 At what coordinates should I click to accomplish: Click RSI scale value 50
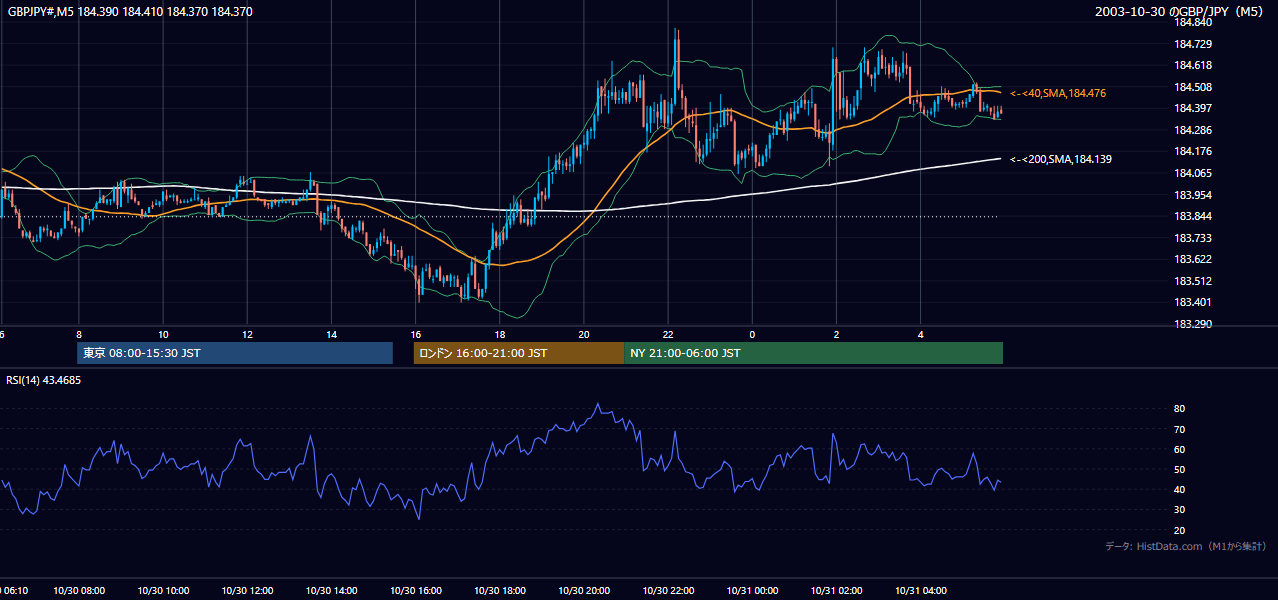[x=1179, y=469]
